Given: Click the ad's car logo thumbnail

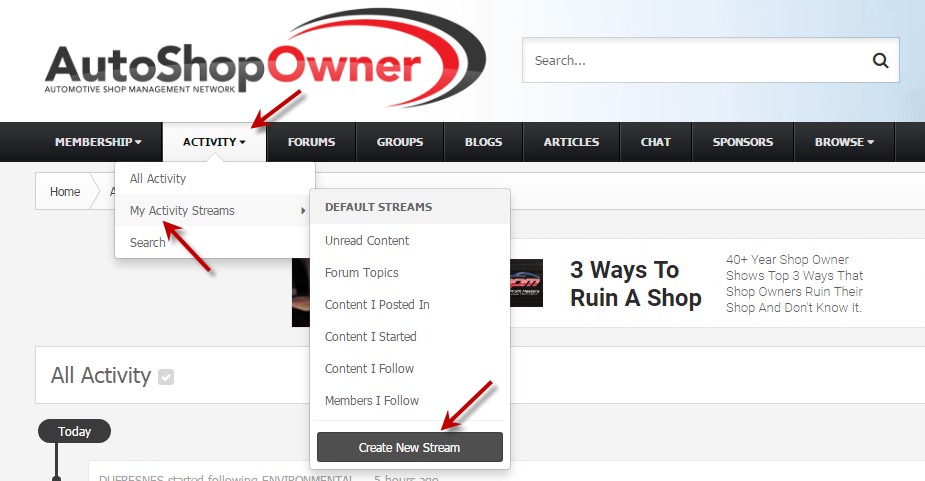Looking at the screenshot, I should pyautogui.click(x=526, y=283).
